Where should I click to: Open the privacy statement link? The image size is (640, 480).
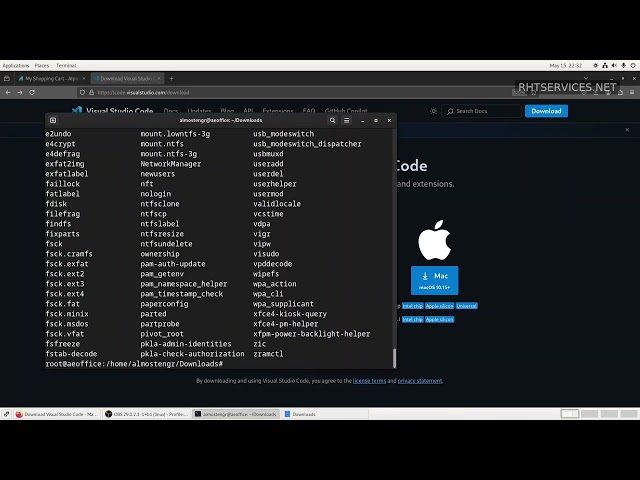(x=420, y=381)
